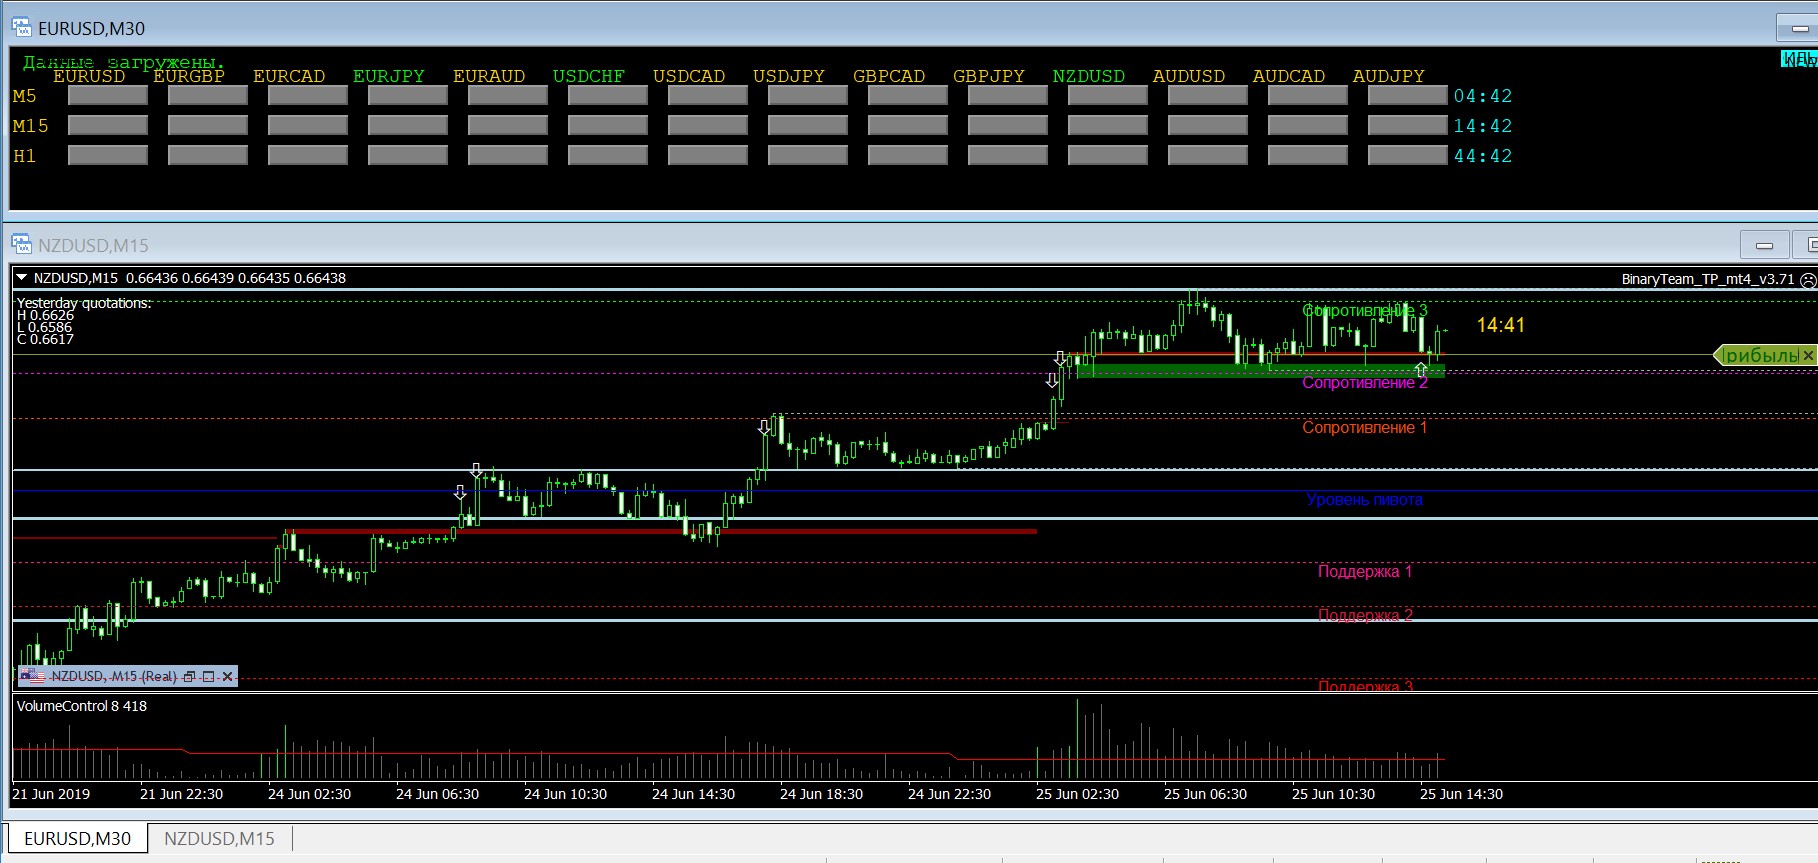
Task: Select the H1 cell for AUDJPY
Action: point(1408,156)
